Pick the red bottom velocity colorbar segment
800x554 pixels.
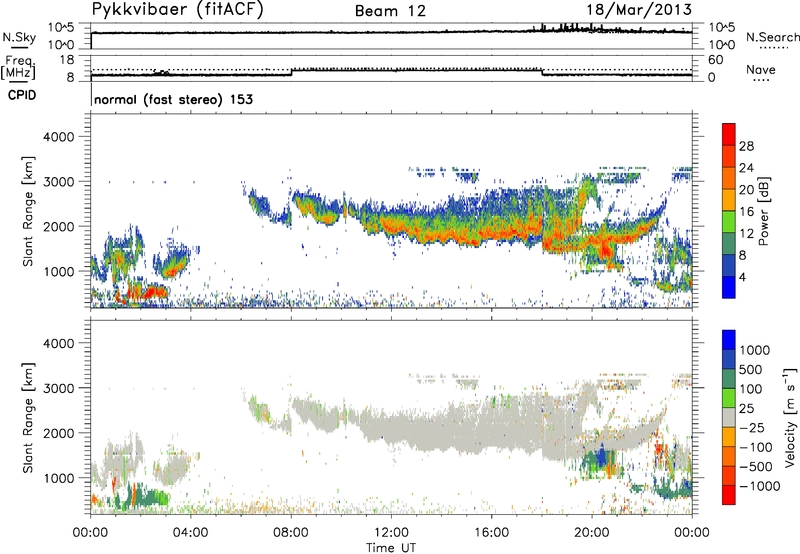point(729,495)
